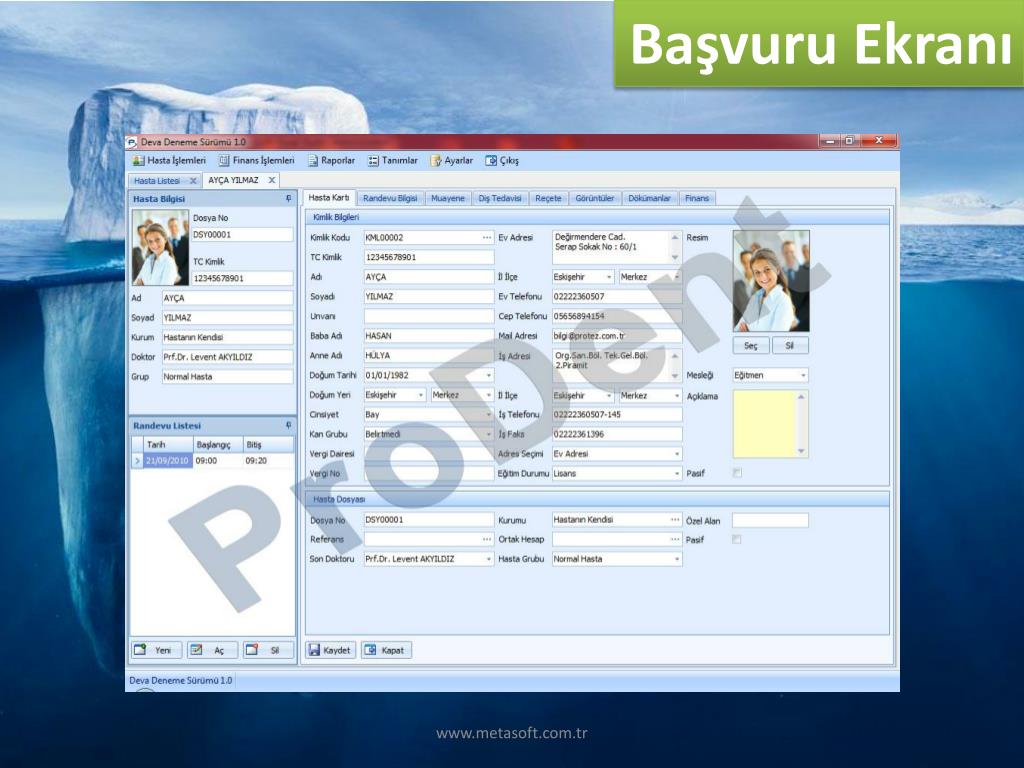Toggle the Pasif checkbox in Kimlik Bilgileri
Viewport: 1024px width, 768px height.
(x=737, y=473)
